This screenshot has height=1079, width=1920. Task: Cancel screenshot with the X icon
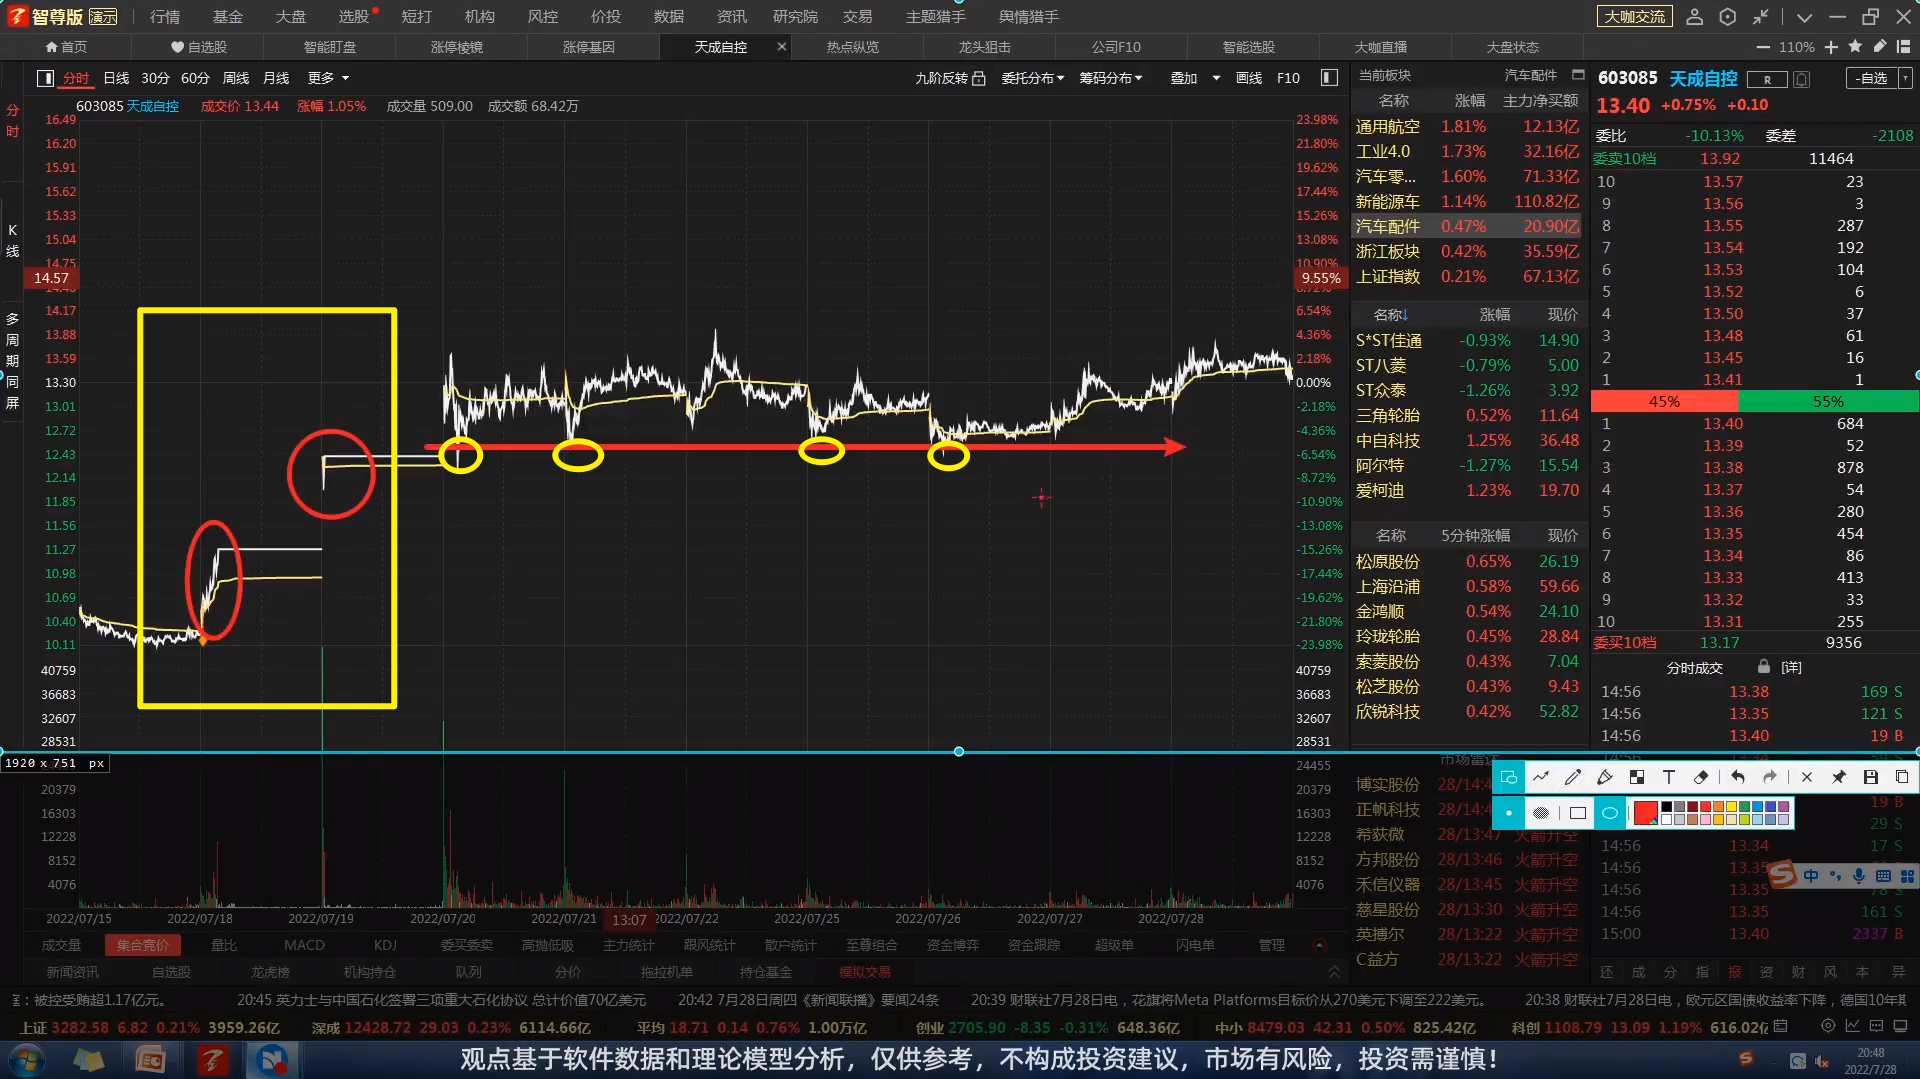[x=1807, y=777]
